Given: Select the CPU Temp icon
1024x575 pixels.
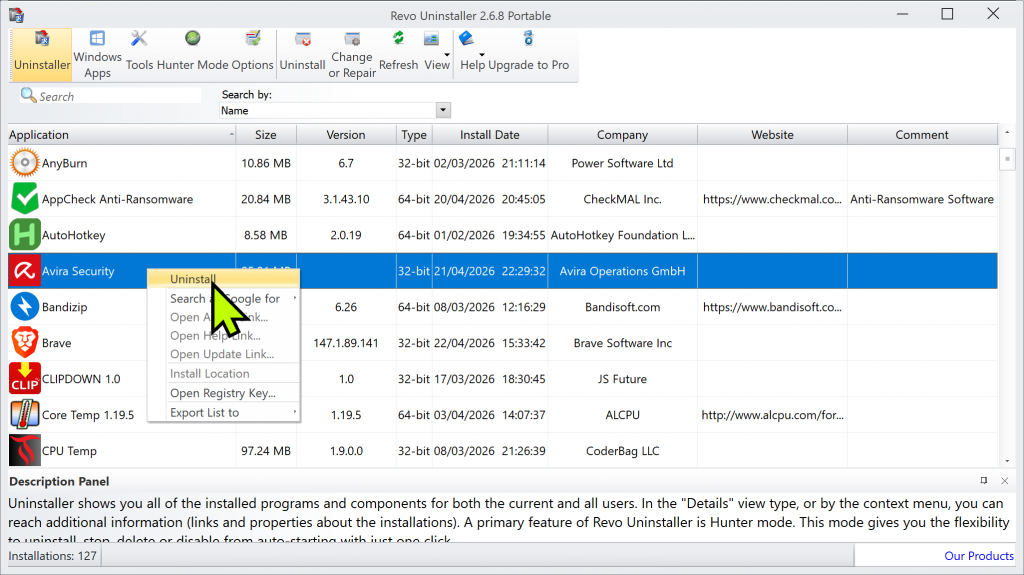Looking at the screenshot, I should point(25,450).
